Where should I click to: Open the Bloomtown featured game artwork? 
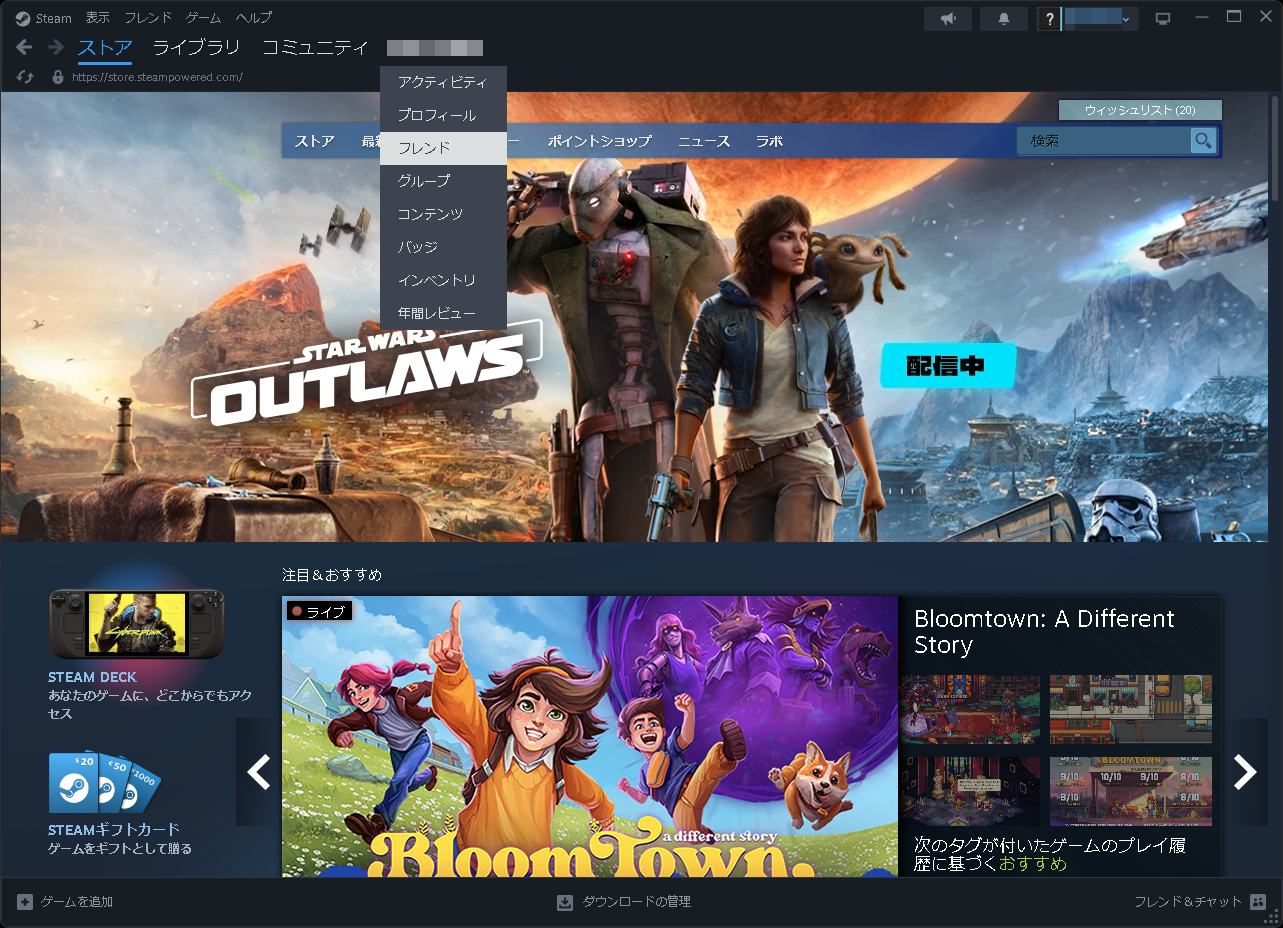[x=590, y=737]
